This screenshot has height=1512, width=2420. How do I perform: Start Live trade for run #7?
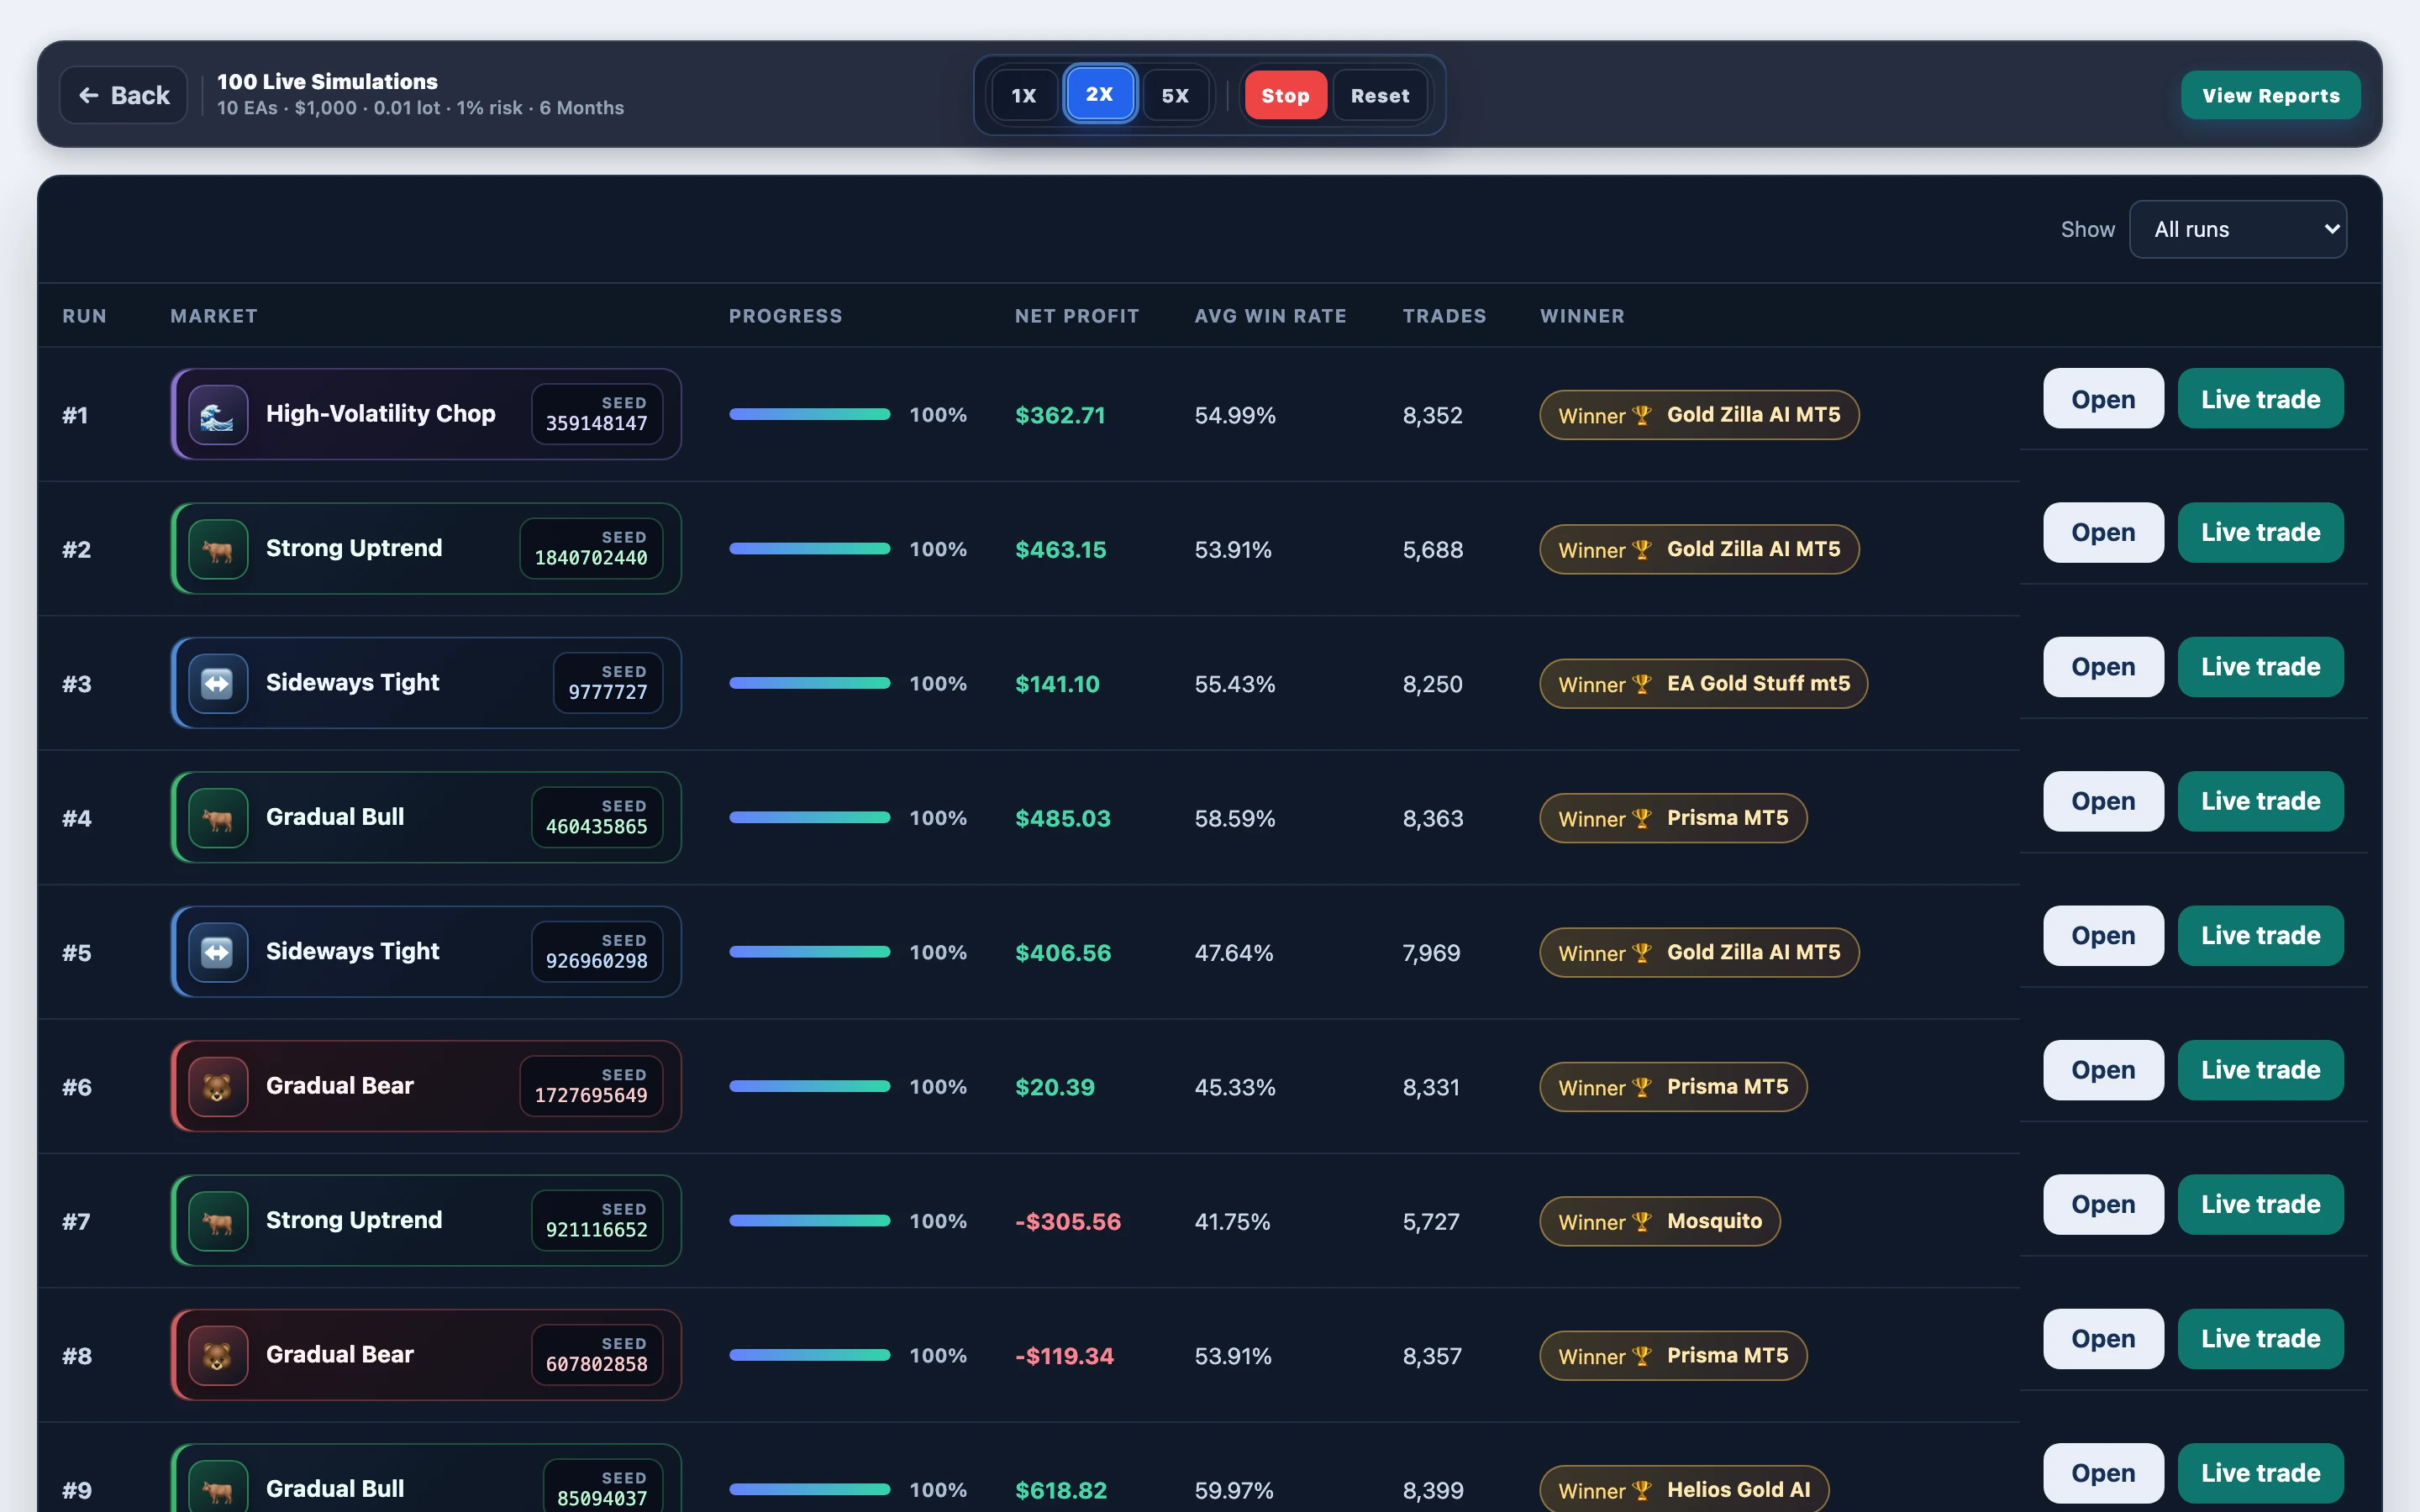click(2260, 1204)
